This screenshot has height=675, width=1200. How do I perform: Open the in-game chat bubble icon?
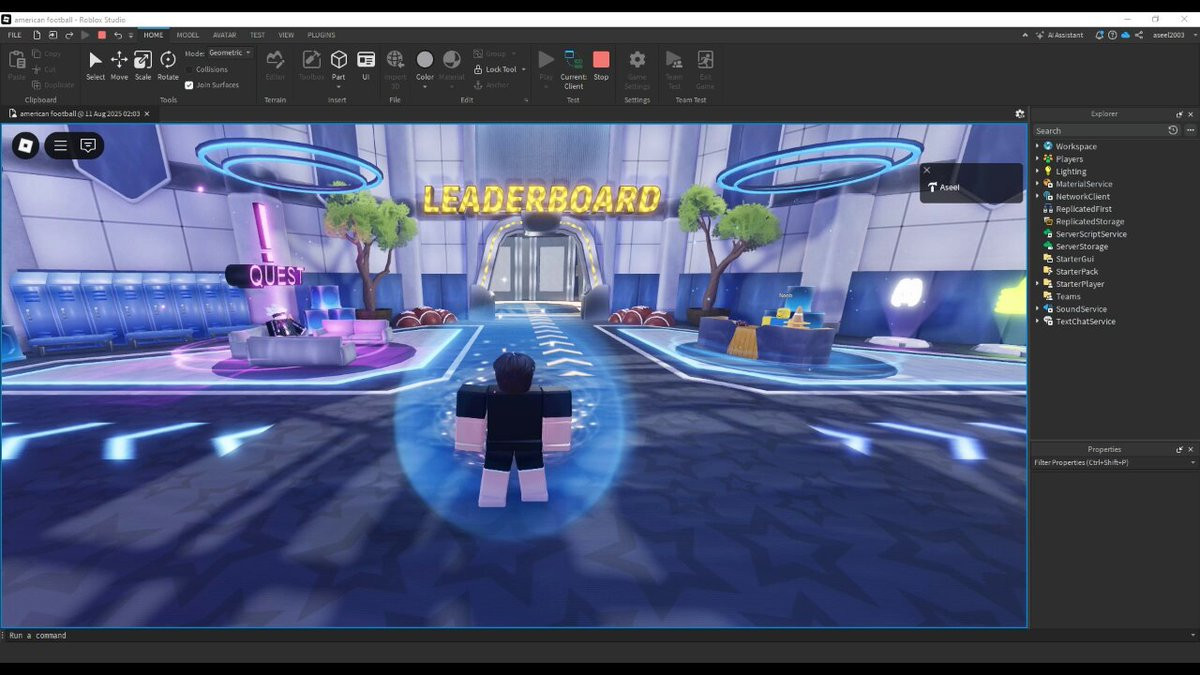[88, 145]
